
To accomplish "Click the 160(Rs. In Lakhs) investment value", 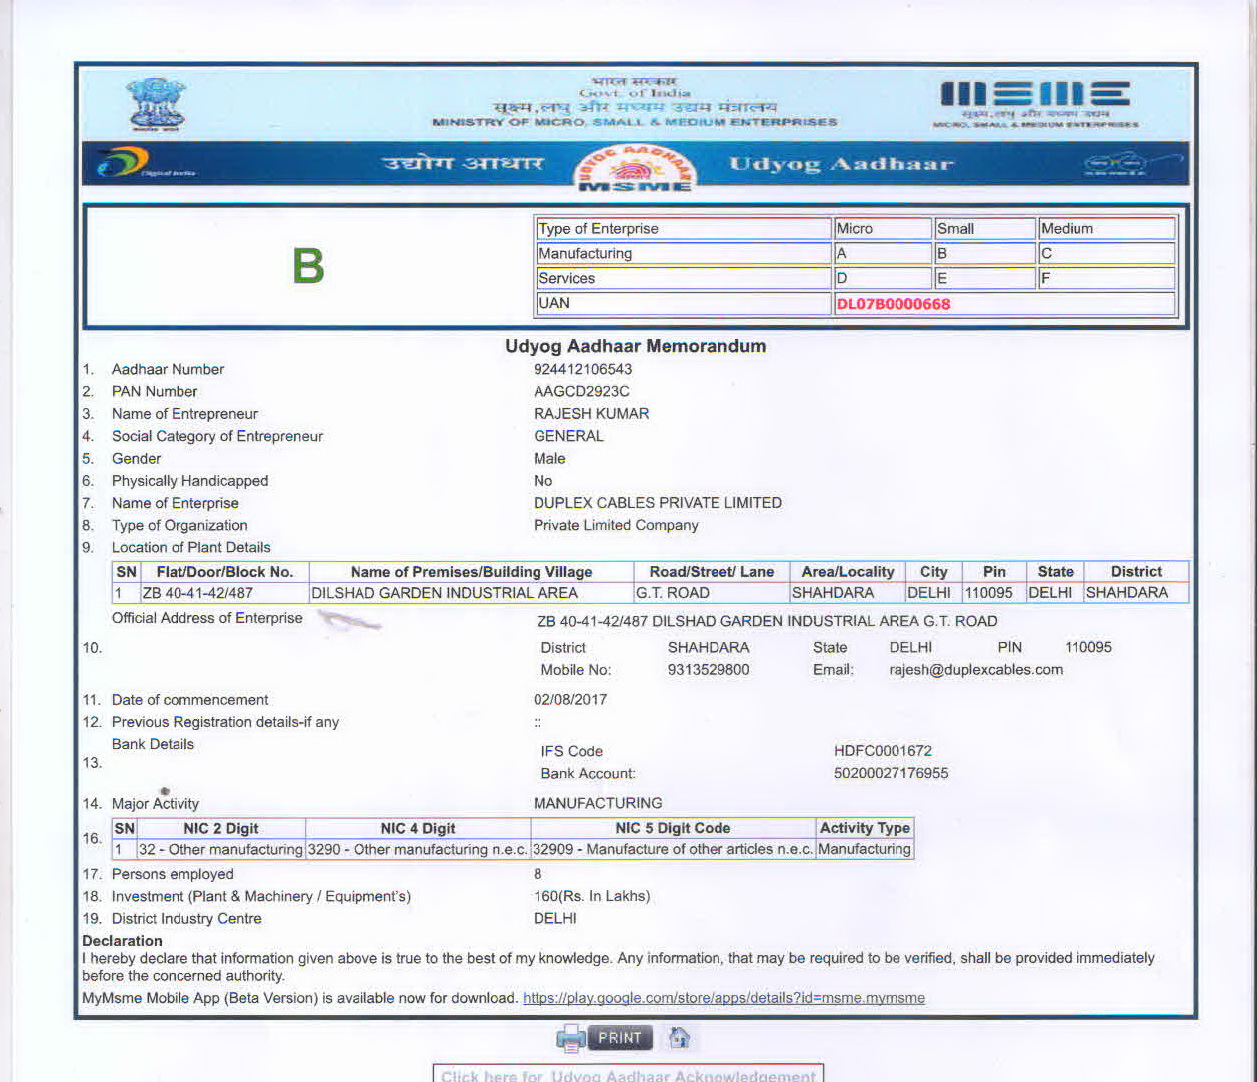I will pyautogui.click(x=592, y=896).
